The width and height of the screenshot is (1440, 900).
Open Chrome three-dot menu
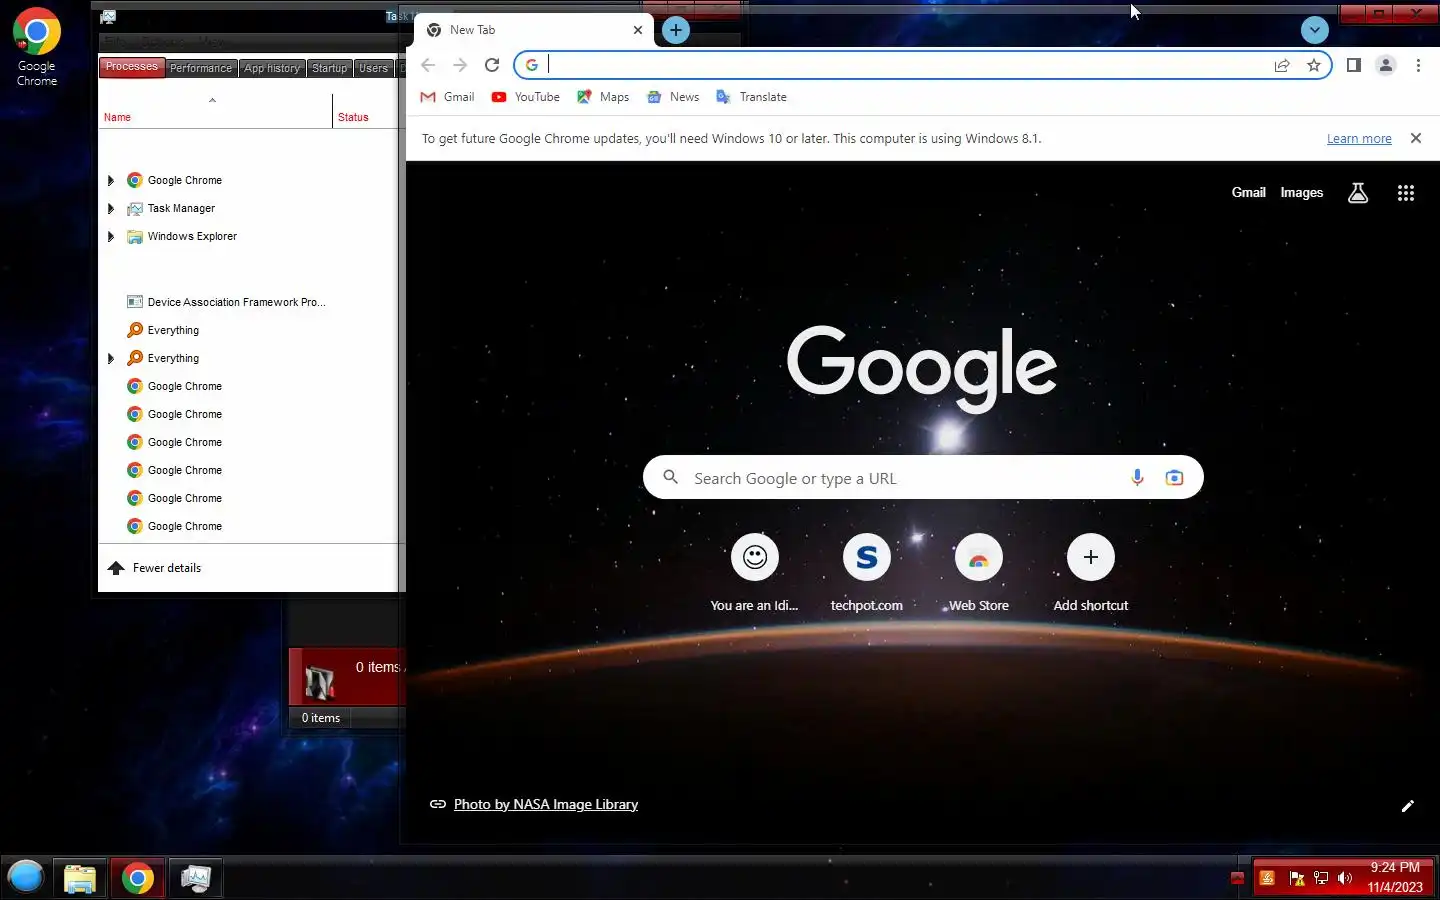pyautogui.click(x=1418, y=65)
